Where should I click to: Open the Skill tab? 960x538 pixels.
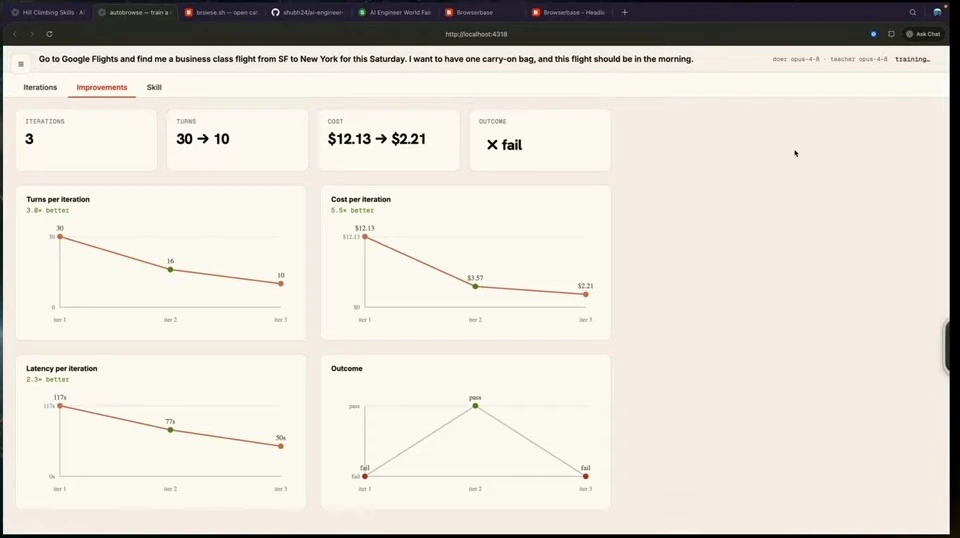(x=154, y=88)
